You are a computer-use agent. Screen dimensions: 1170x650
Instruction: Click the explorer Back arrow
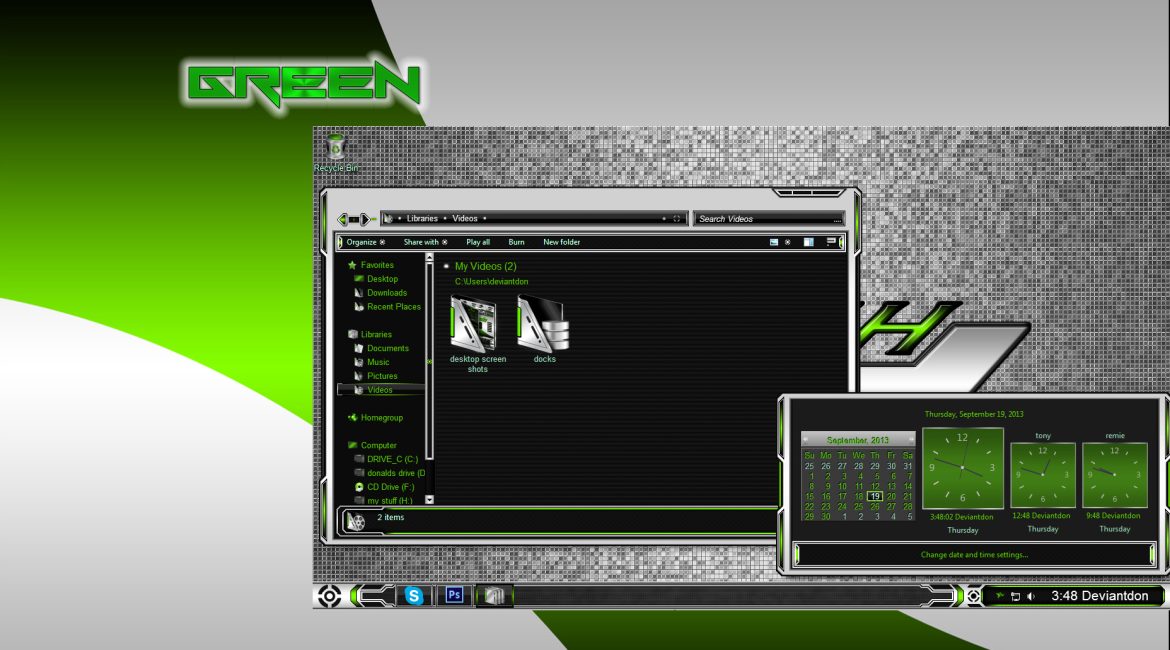pyautogui.click(x=345, y=219)
